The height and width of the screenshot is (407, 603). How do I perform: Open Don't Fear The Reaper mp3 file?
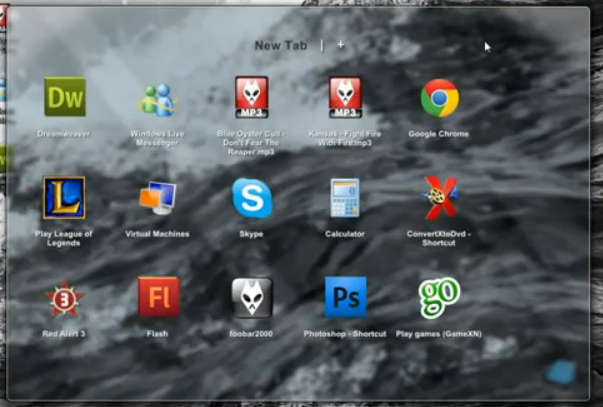click(x=252, y=97)
